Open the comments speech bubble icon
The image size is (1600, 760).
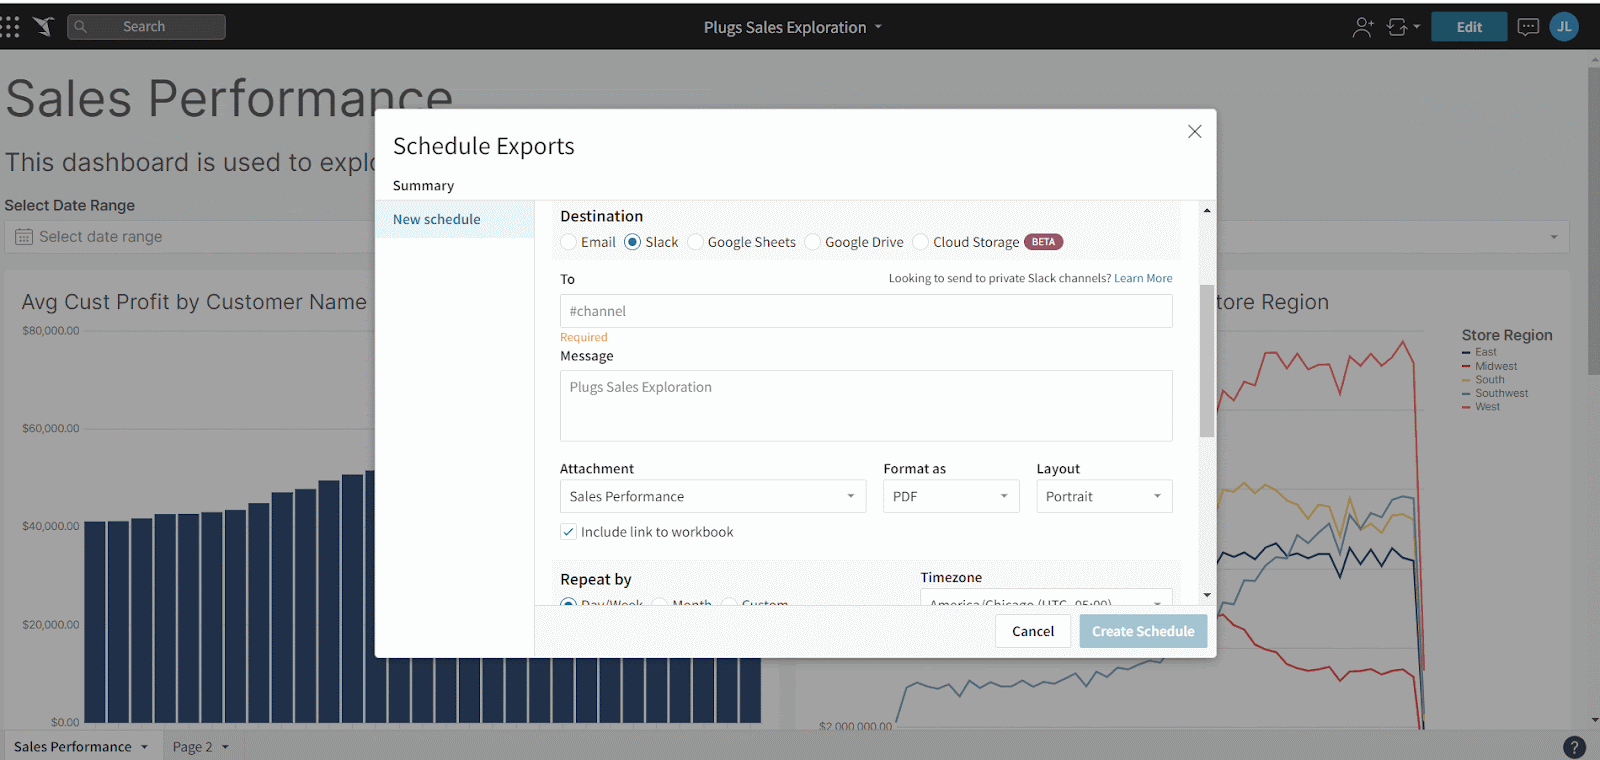tap(1528, 27)
